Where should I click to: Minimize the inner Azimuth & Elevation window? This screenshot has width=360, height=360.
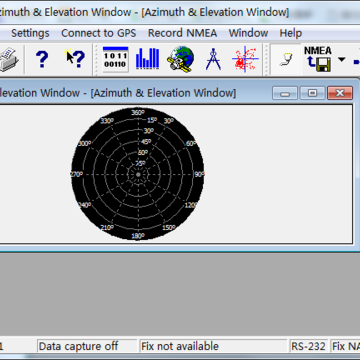point(285,93)
